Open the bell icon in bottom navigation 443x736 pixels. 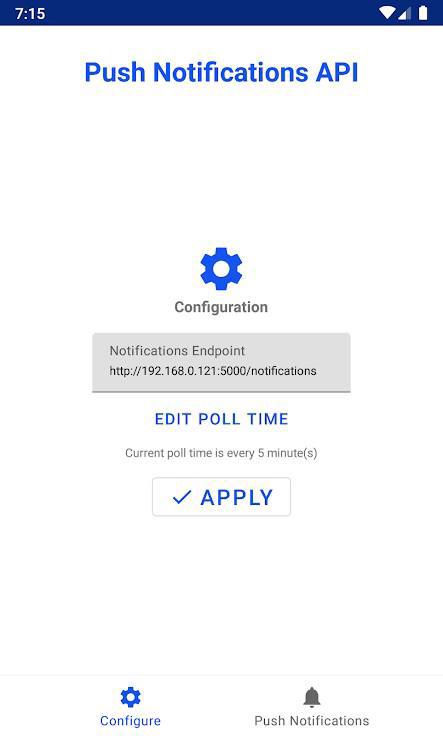pos(312,697)
